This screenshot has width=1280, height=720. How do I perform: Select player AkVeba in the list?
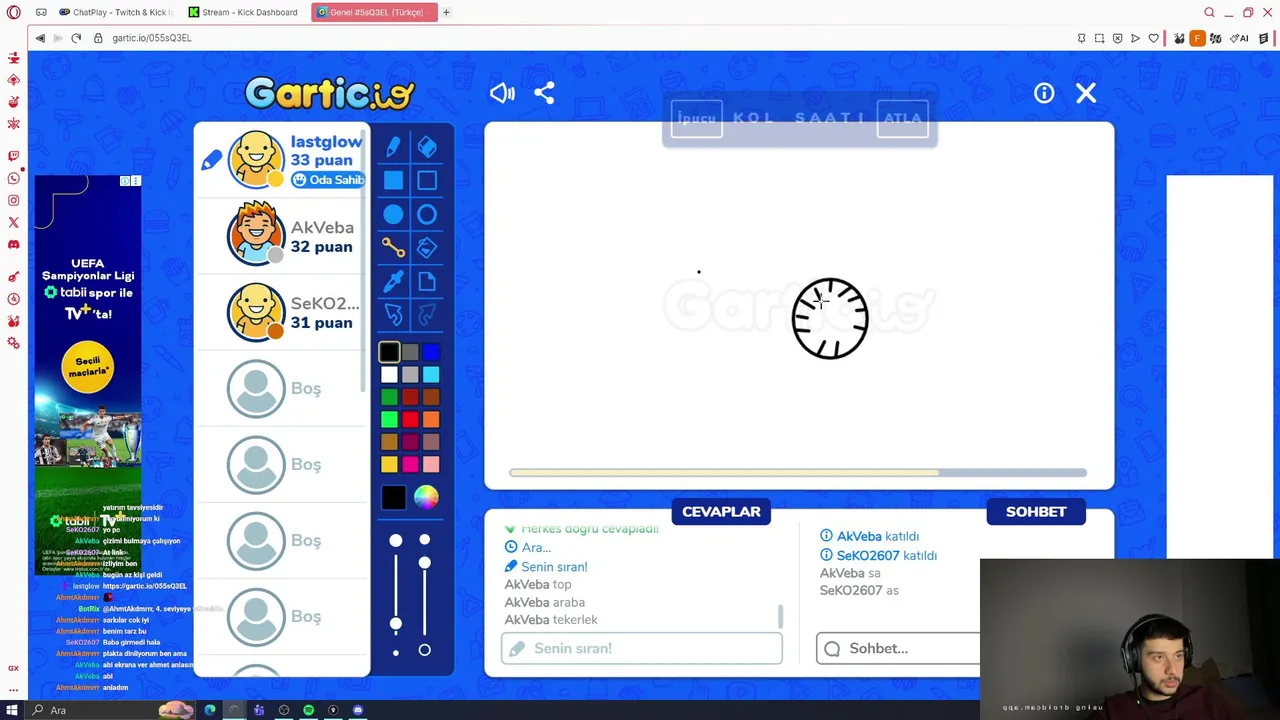[x=282, y=236]
